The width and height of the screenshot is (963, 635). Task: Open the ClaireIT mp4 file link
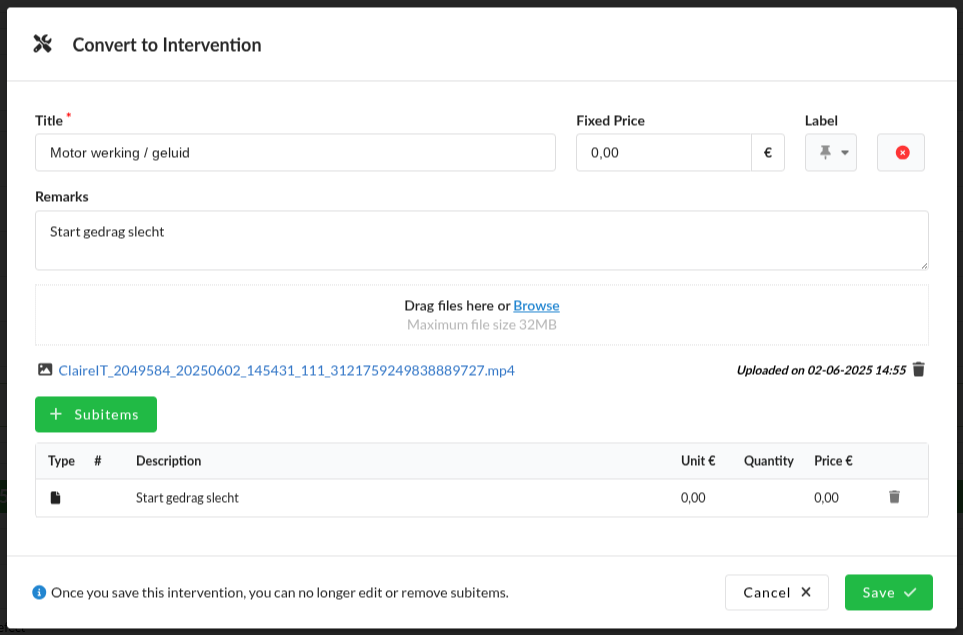coord(286,370)
